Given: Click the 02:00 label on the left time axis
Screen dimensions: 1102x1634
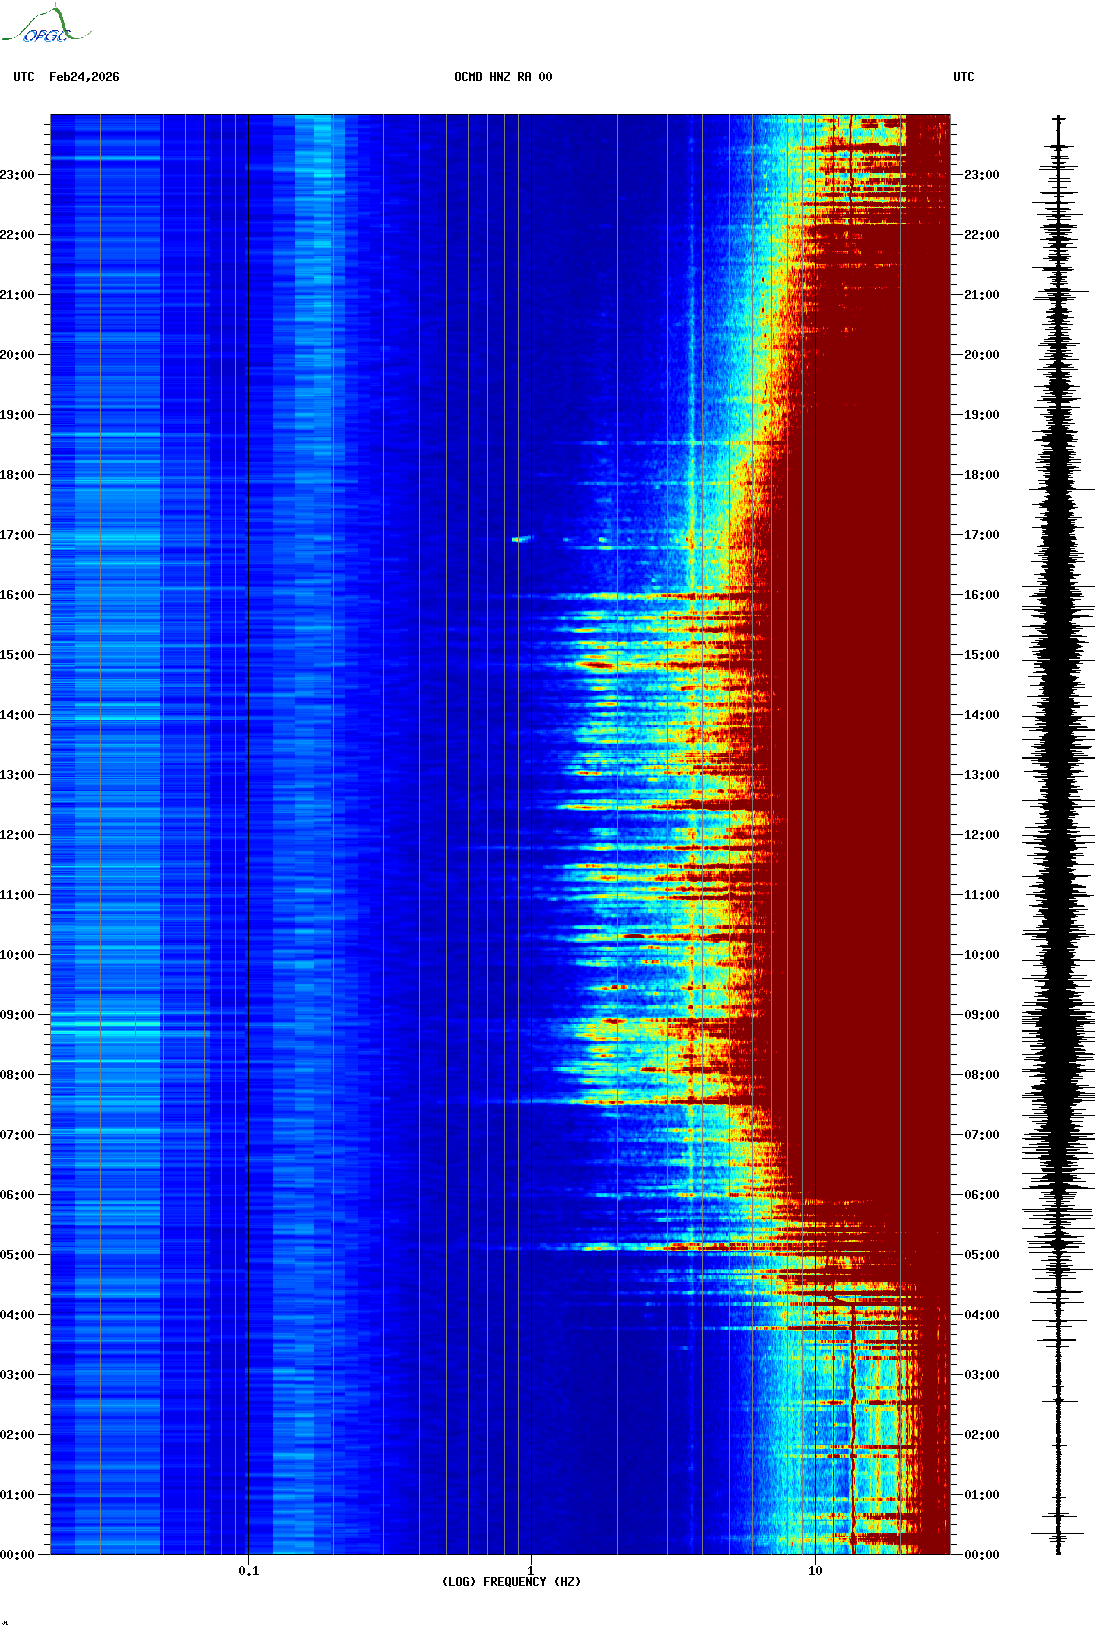Looking at the screenshot, I should coord(17,1435).
